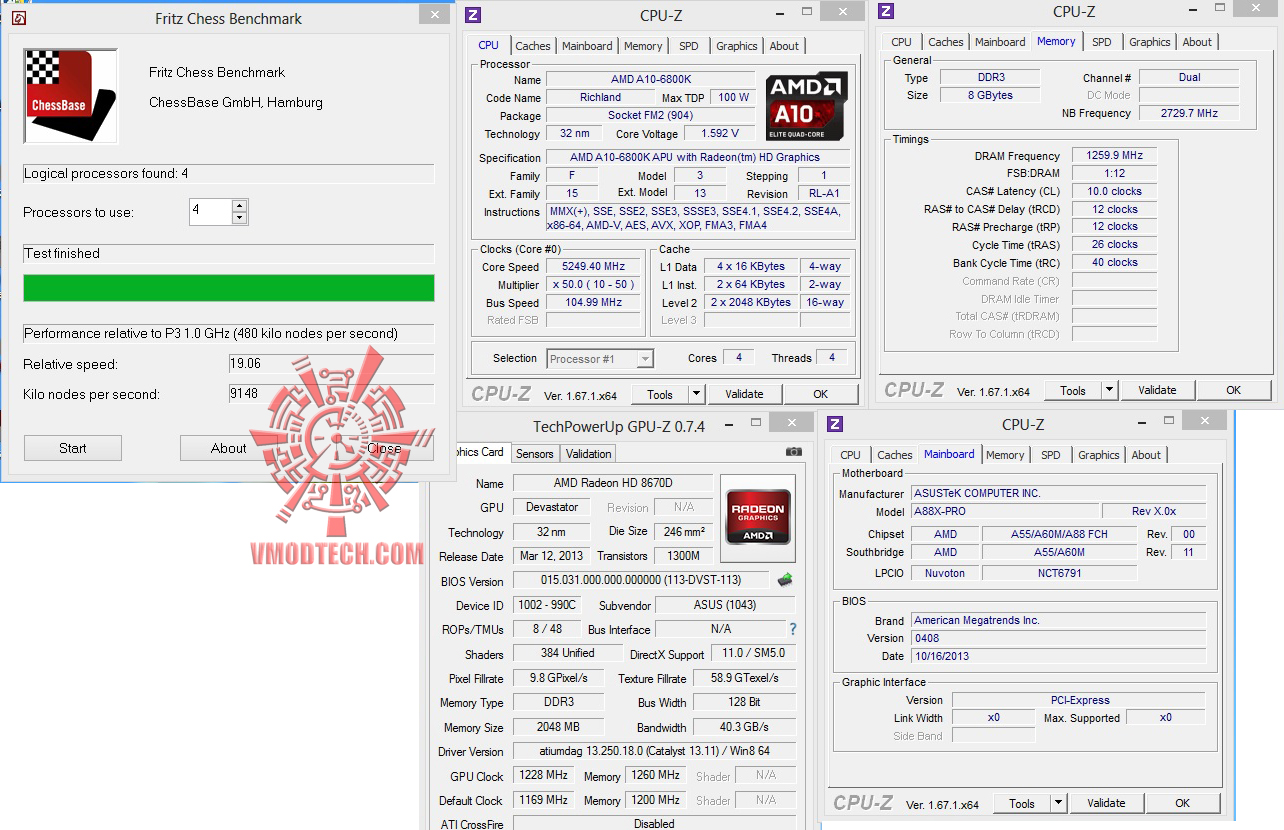The image size is (1284, 830).
Task: Open the Mainboard tab in the CPU-Z Memory window
Action: pyautogui.click(x=1000, y=42)
